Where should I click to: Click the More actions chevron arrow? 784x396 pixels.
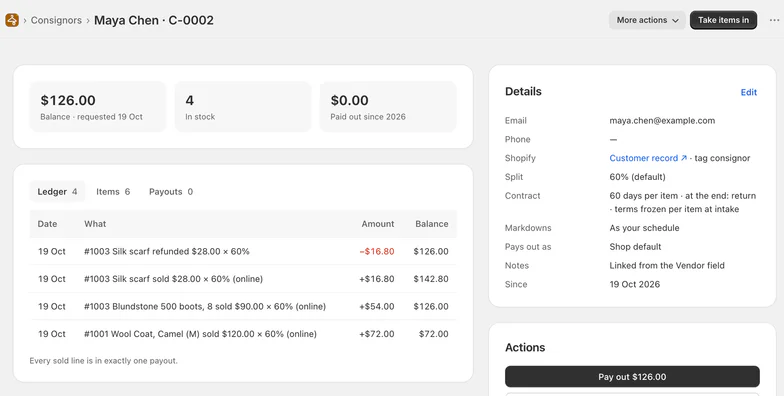point(676,20)
